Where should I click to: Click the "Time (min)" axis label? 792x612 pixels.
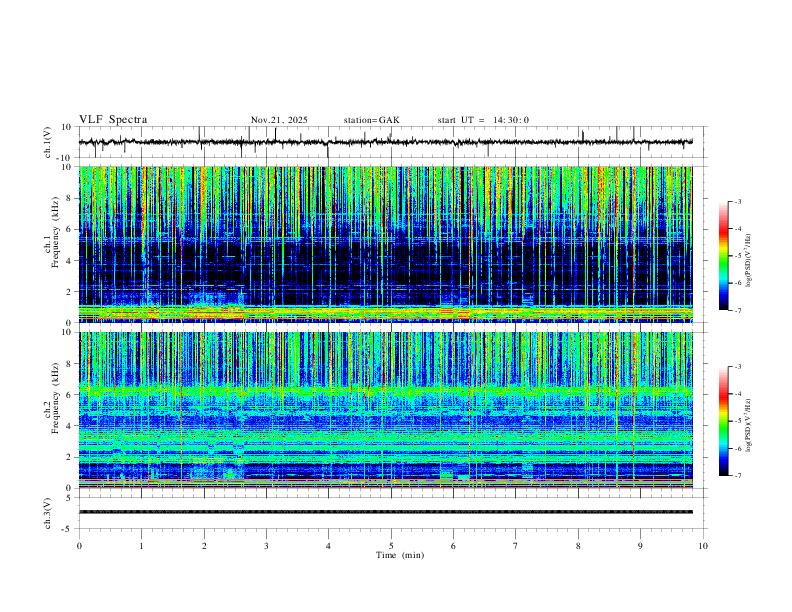click(x=400, y=555)
